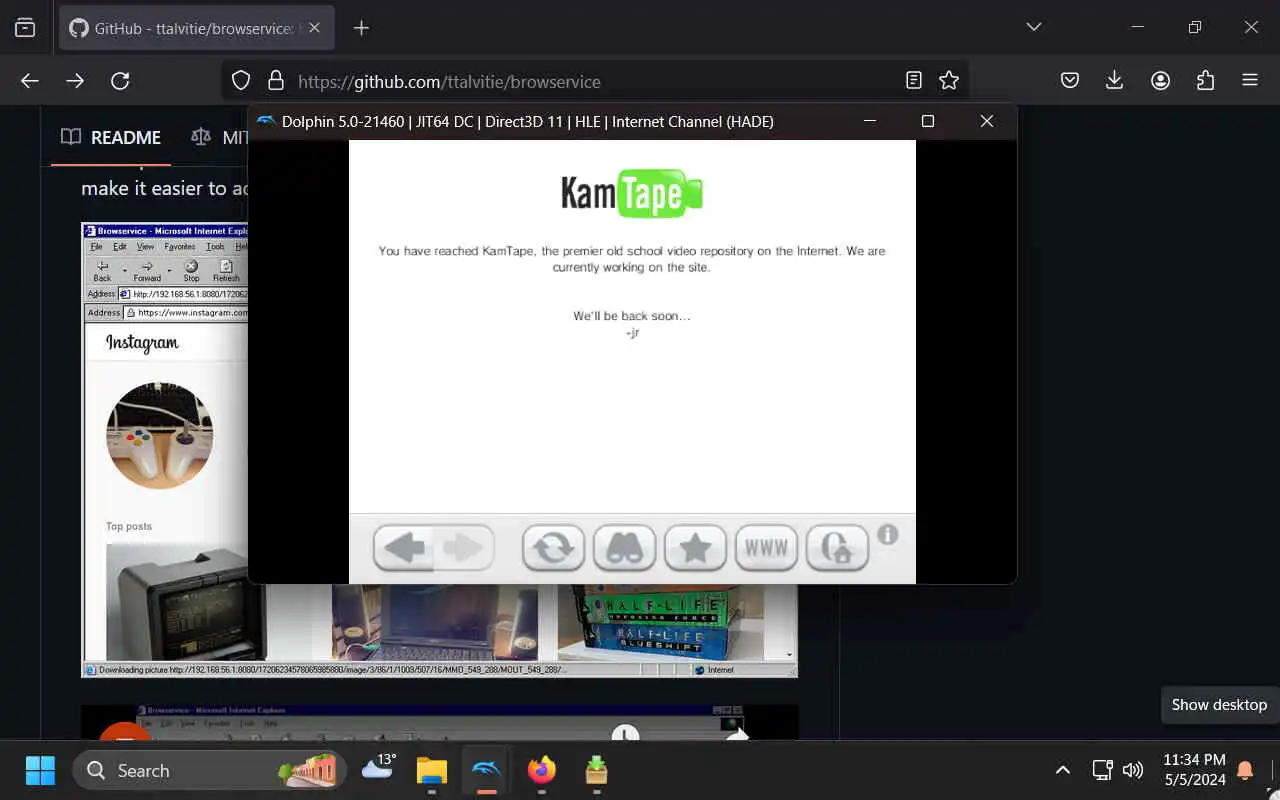Open the volume speaker tray icon
This screenshot has height=800, width=1280.
click(1133, 770)
